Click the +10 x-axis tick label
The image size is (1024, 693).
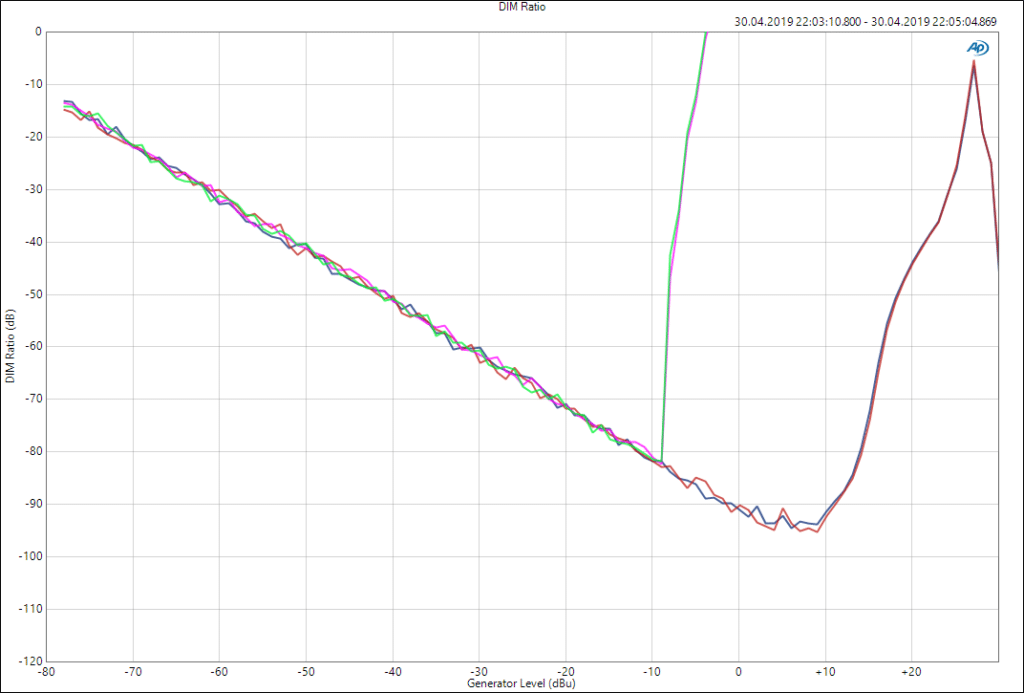point(824,671)
